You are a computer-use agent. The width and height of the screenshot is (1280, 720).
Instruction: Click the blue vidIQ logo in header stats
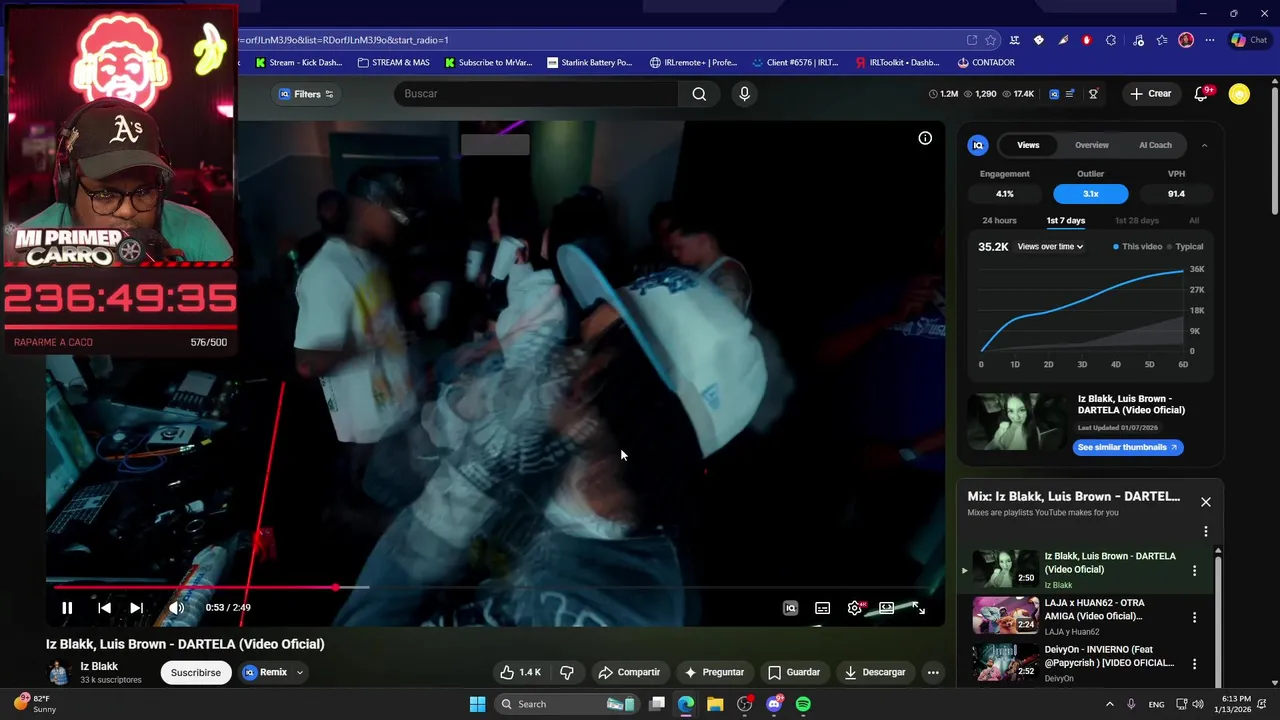click(x=1054, y=94)
